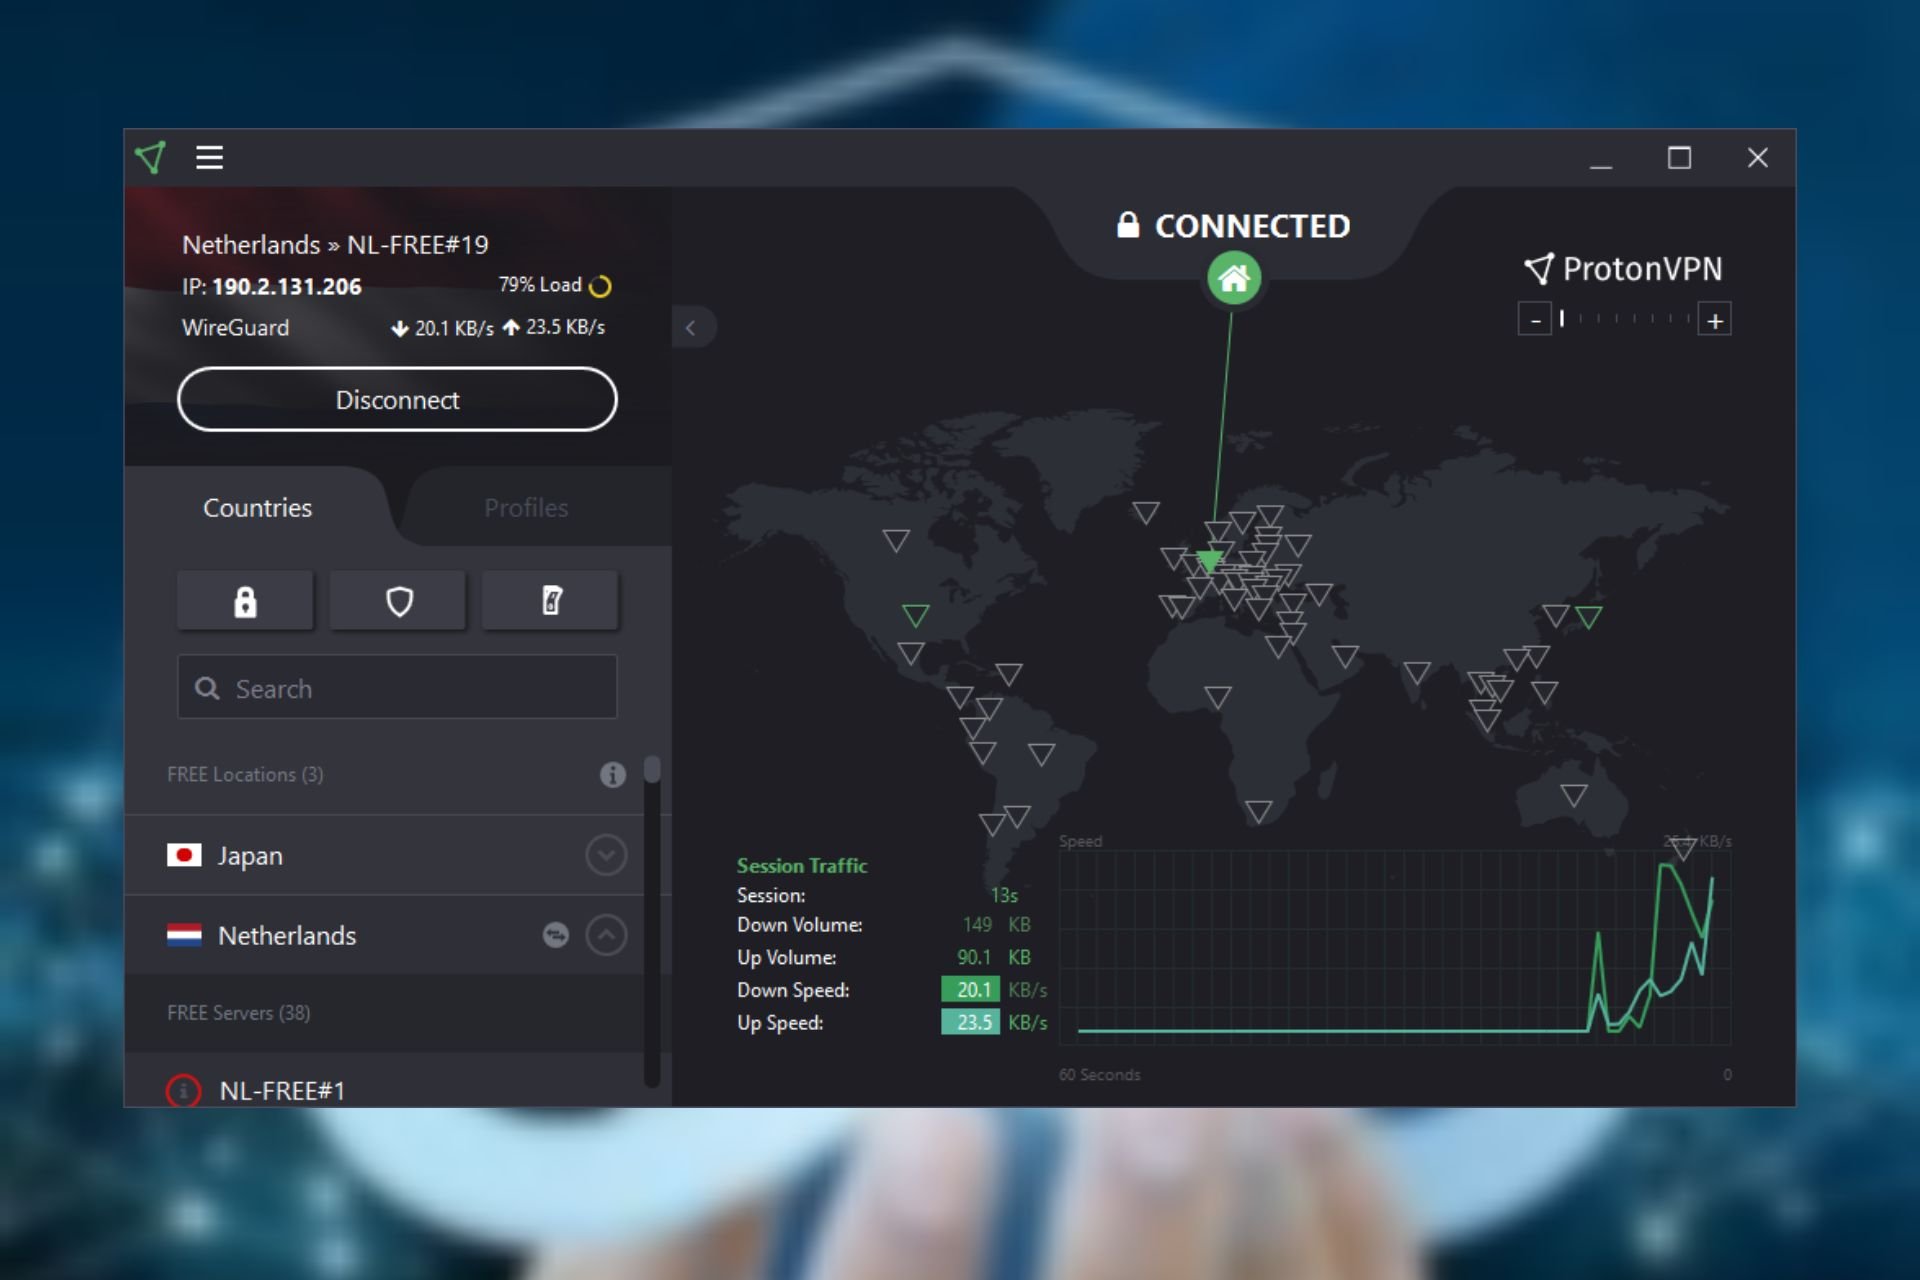Click the Session Traffic heading
This screenshot has height=1280, width=1920.
[x=802, y=865]
